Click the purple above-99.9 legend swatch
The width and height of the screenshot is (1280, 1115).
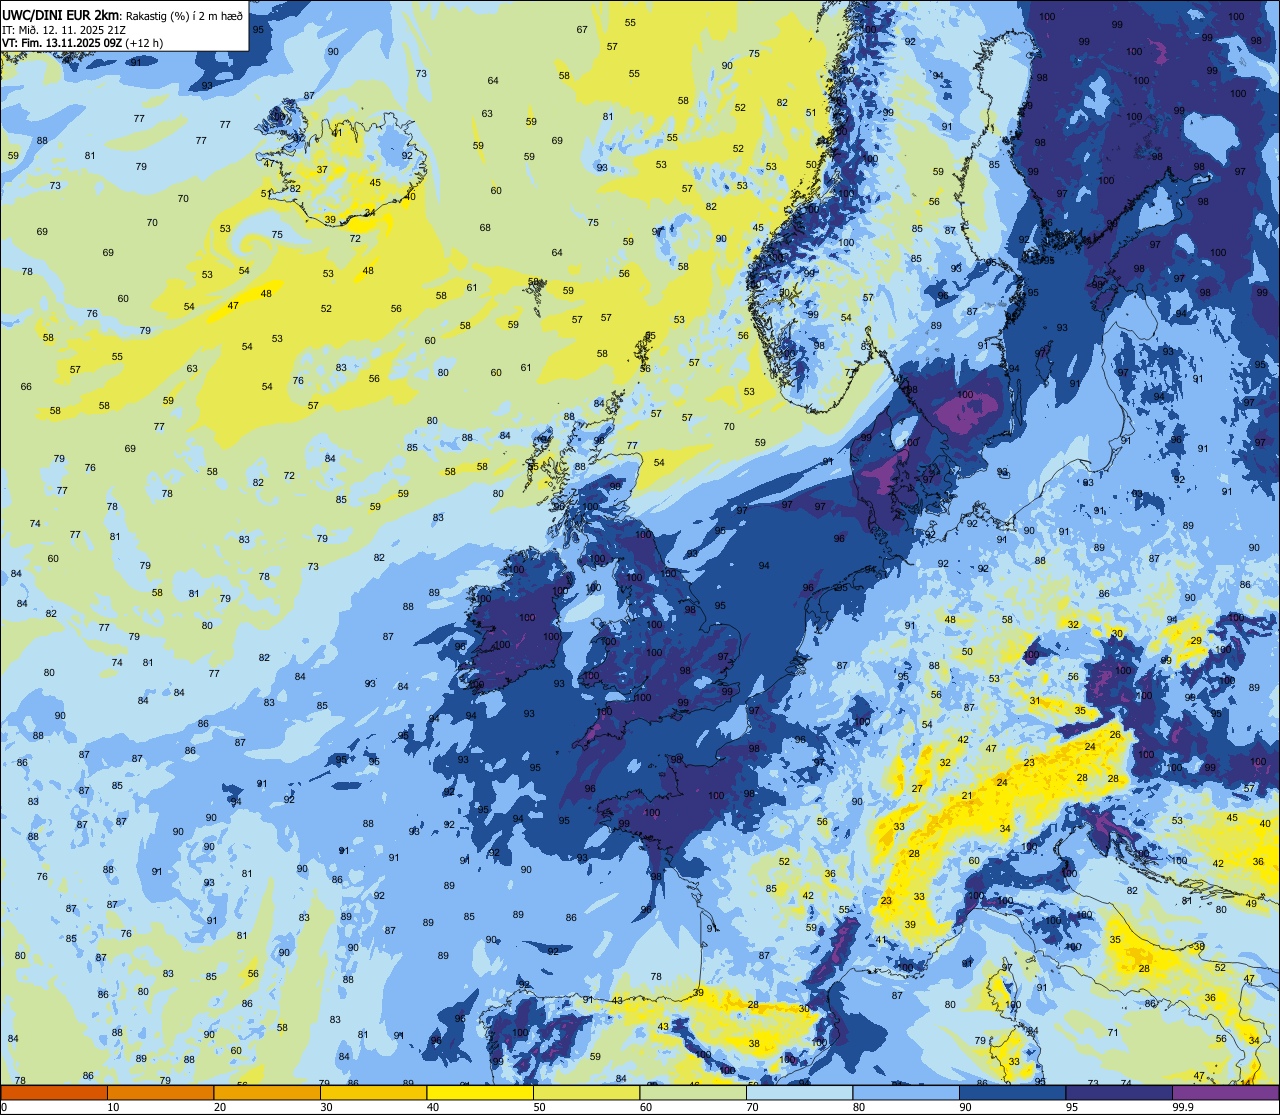[x=1225, y=1092]
